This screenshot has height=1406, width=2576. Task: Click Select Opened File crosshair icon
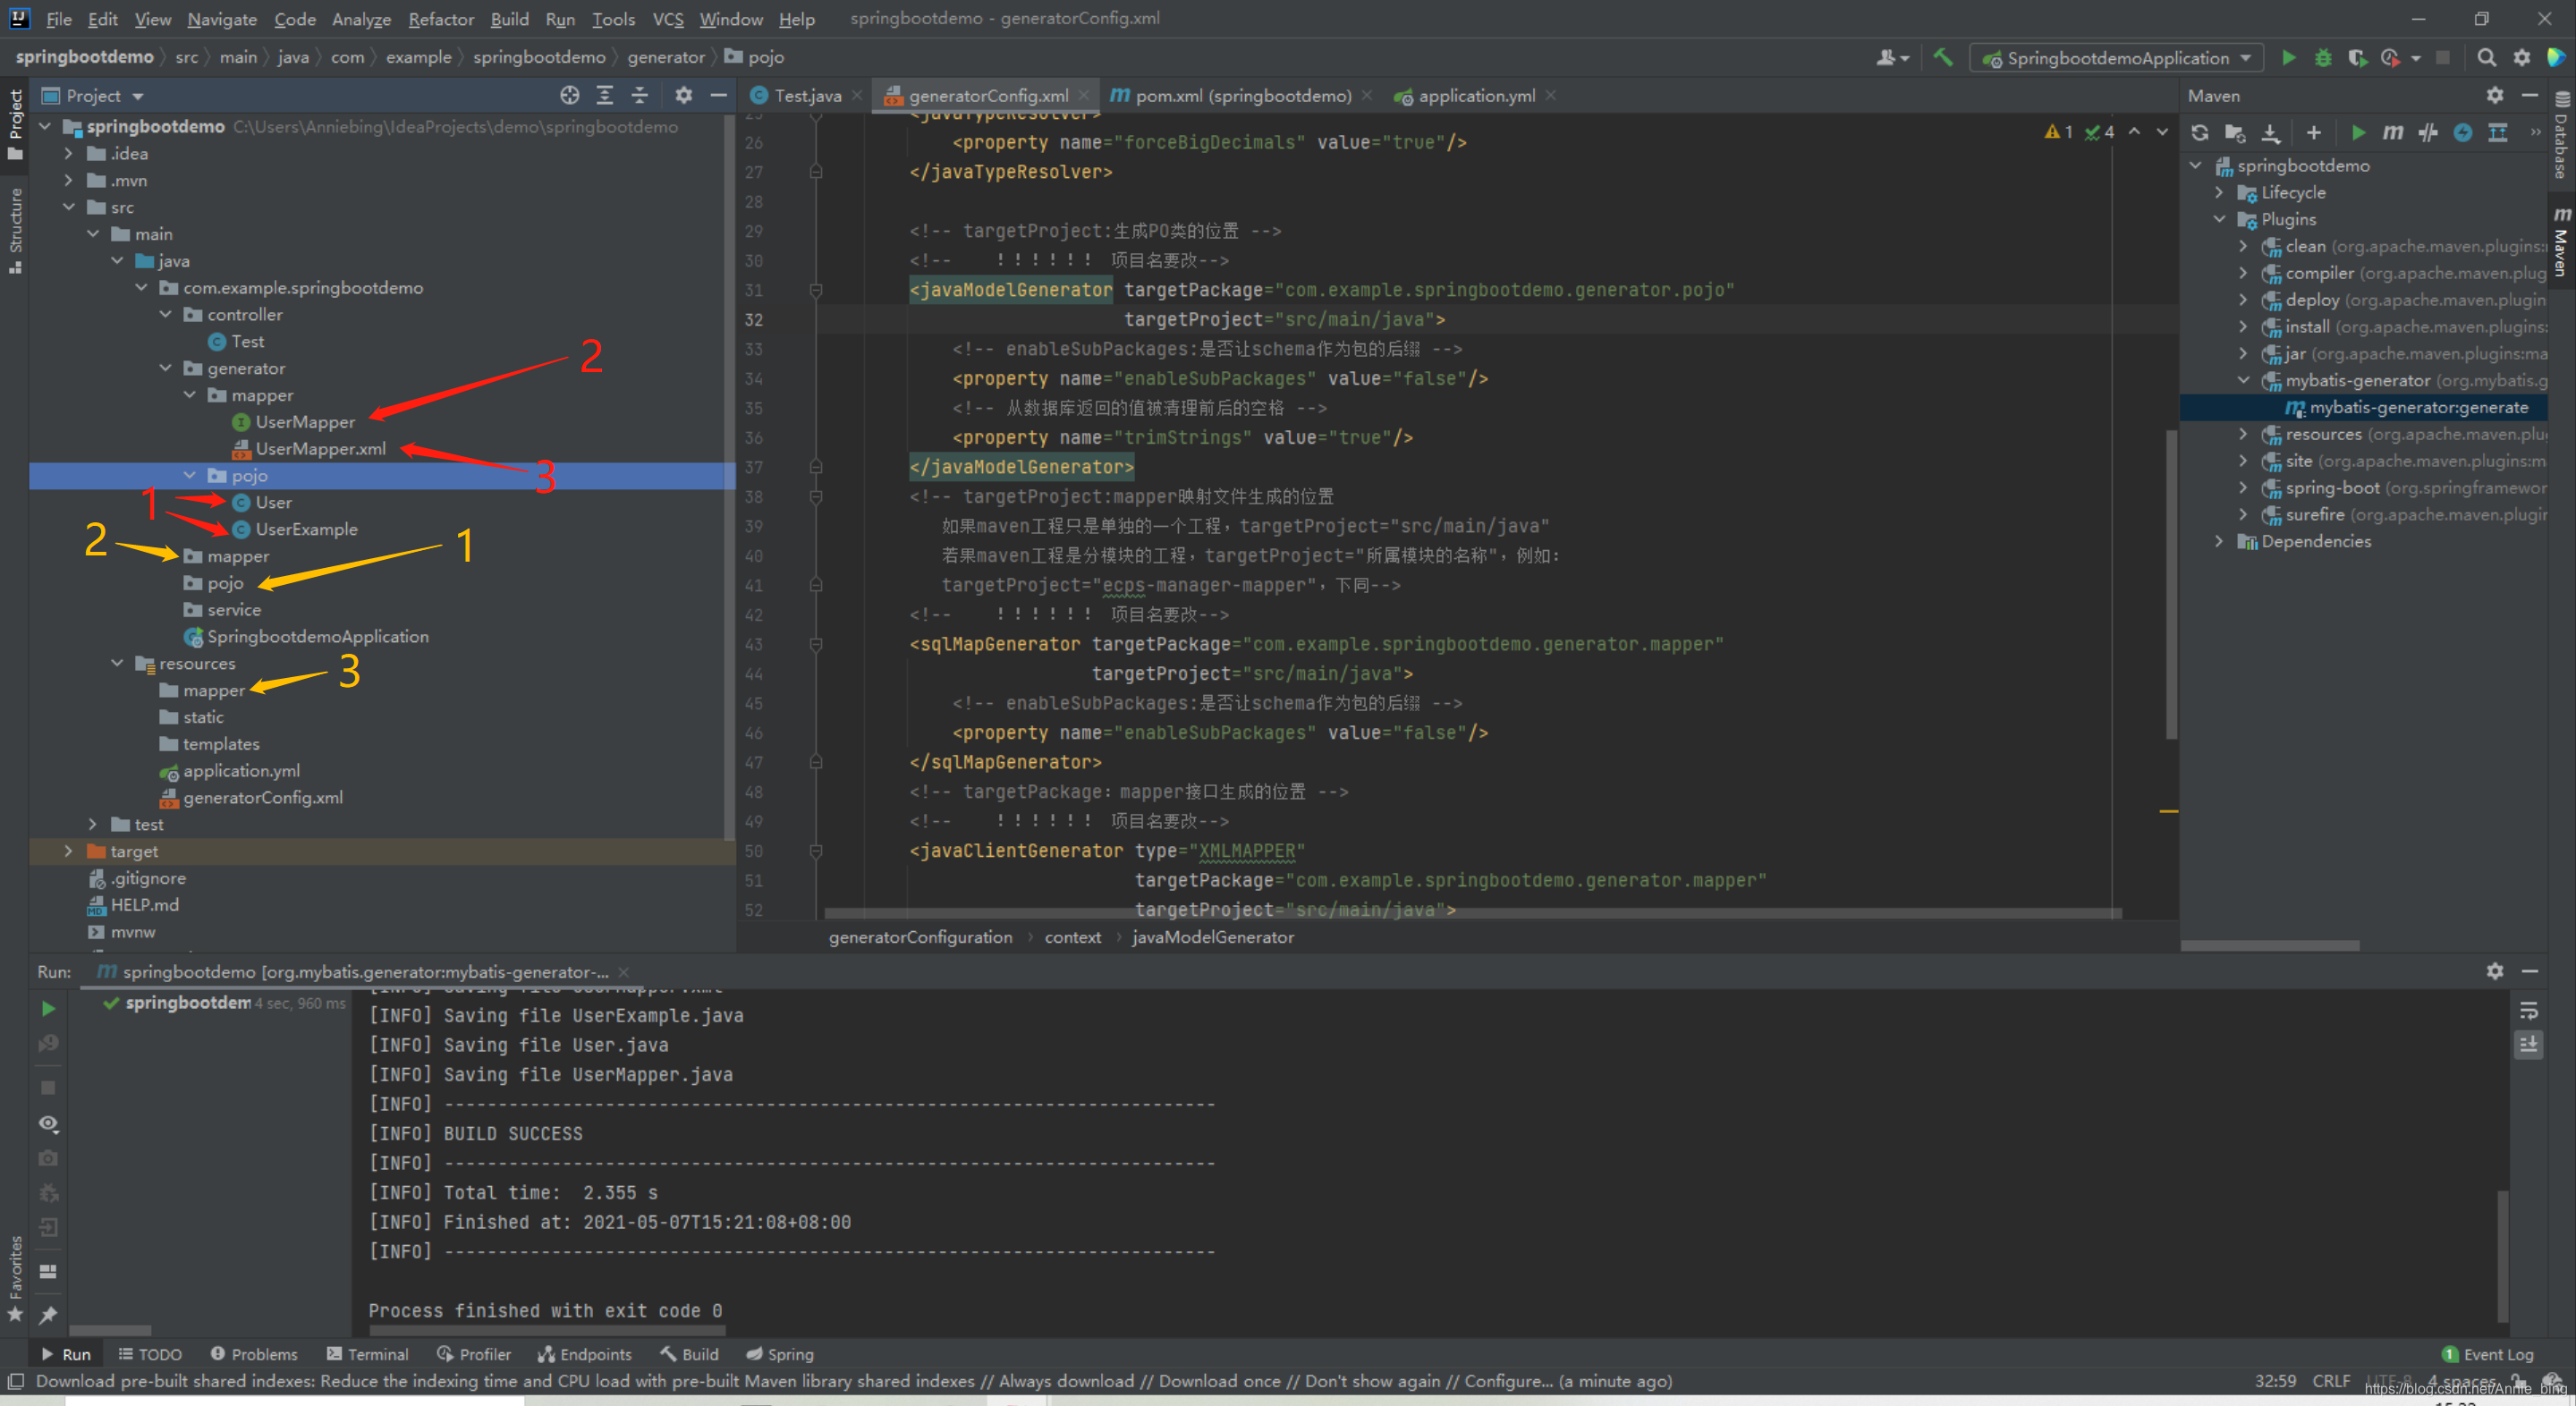[x=569, y=95]
